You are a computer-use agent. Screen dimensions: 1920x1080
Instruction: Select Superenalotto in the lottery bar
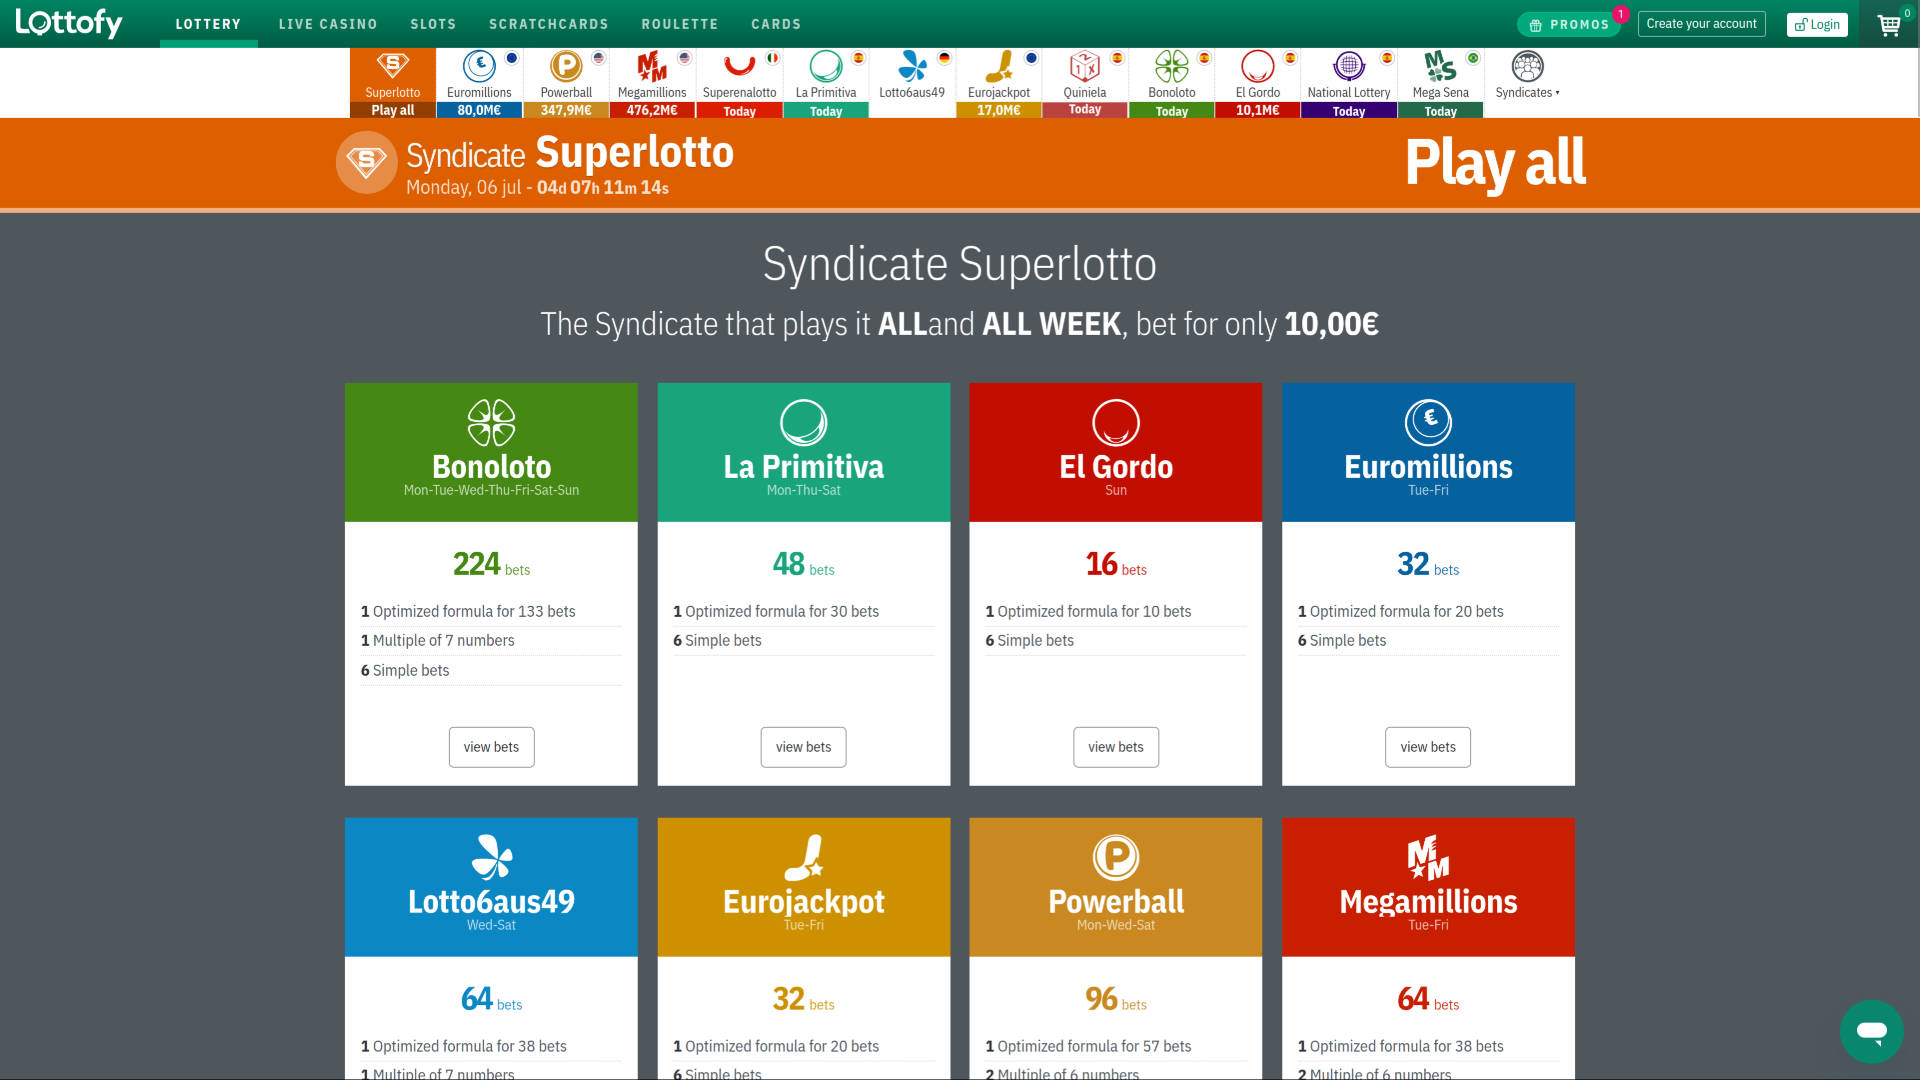tap(739, 83)
